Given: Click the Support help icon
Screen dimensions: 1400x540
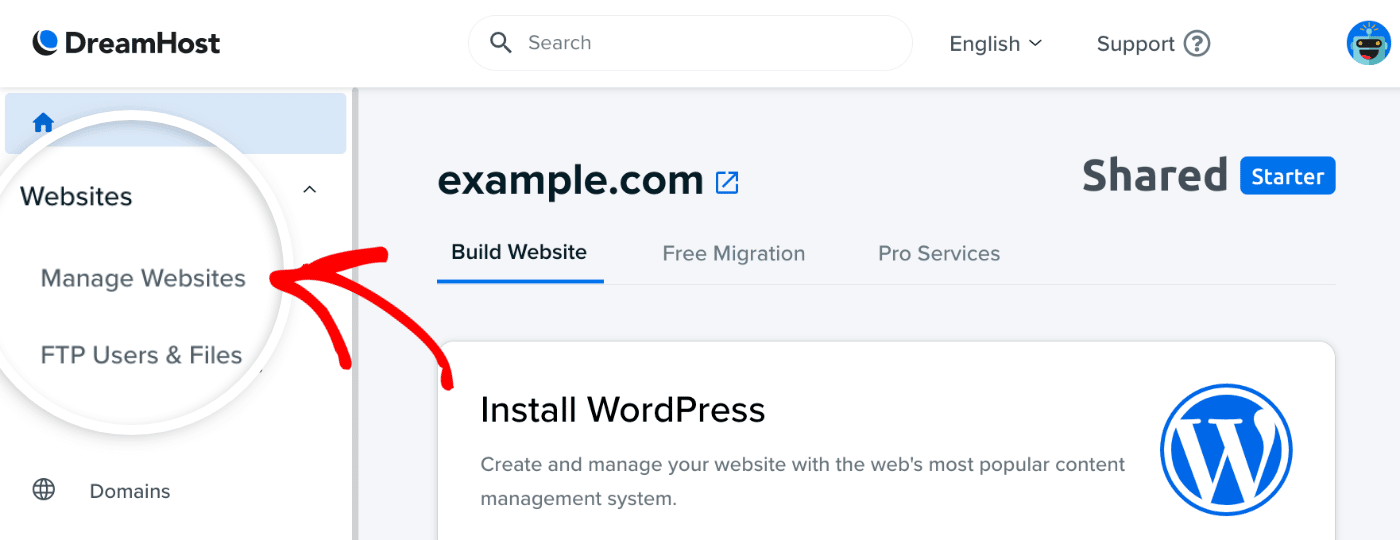Looking at the screenshot, I should click(x=1197, y=44).
